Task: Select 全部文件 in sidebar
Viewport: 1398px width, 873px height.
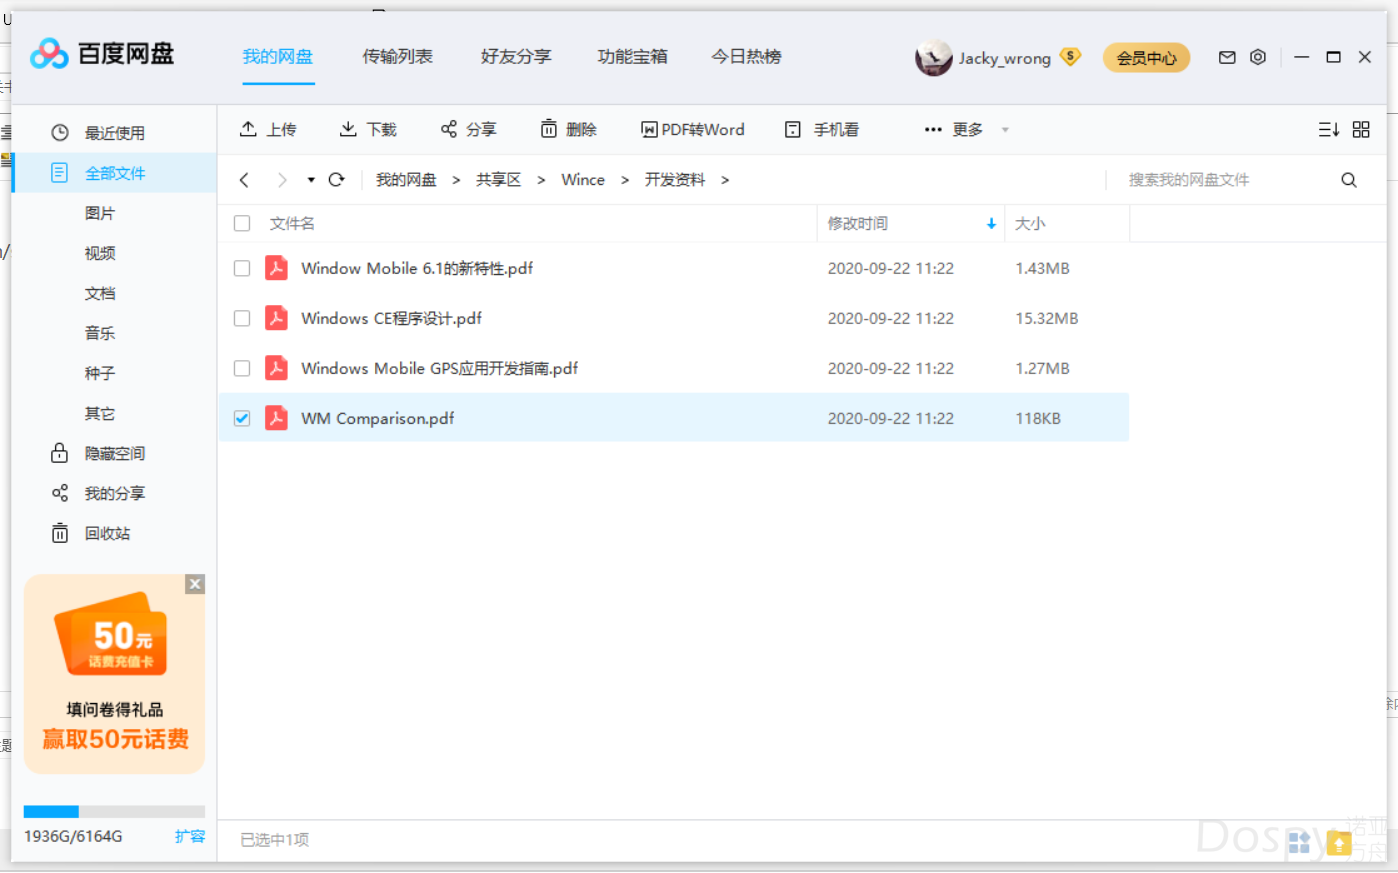Action: 114,173
